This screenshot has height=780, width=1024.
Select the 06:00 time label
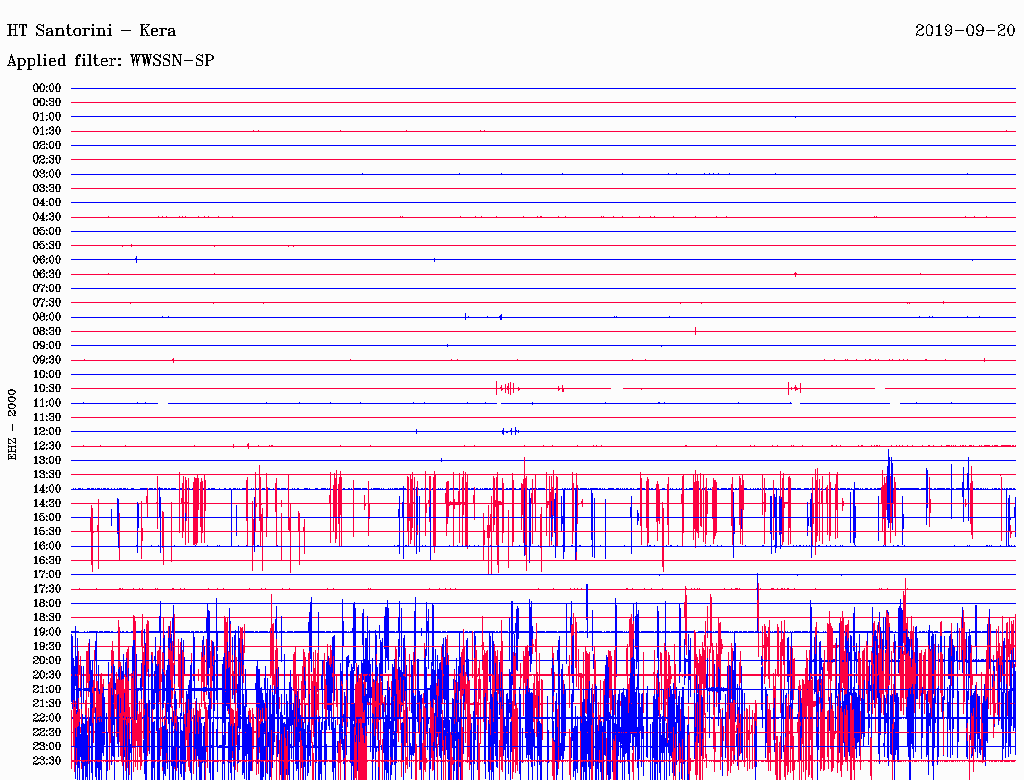[x=47, y=260]
